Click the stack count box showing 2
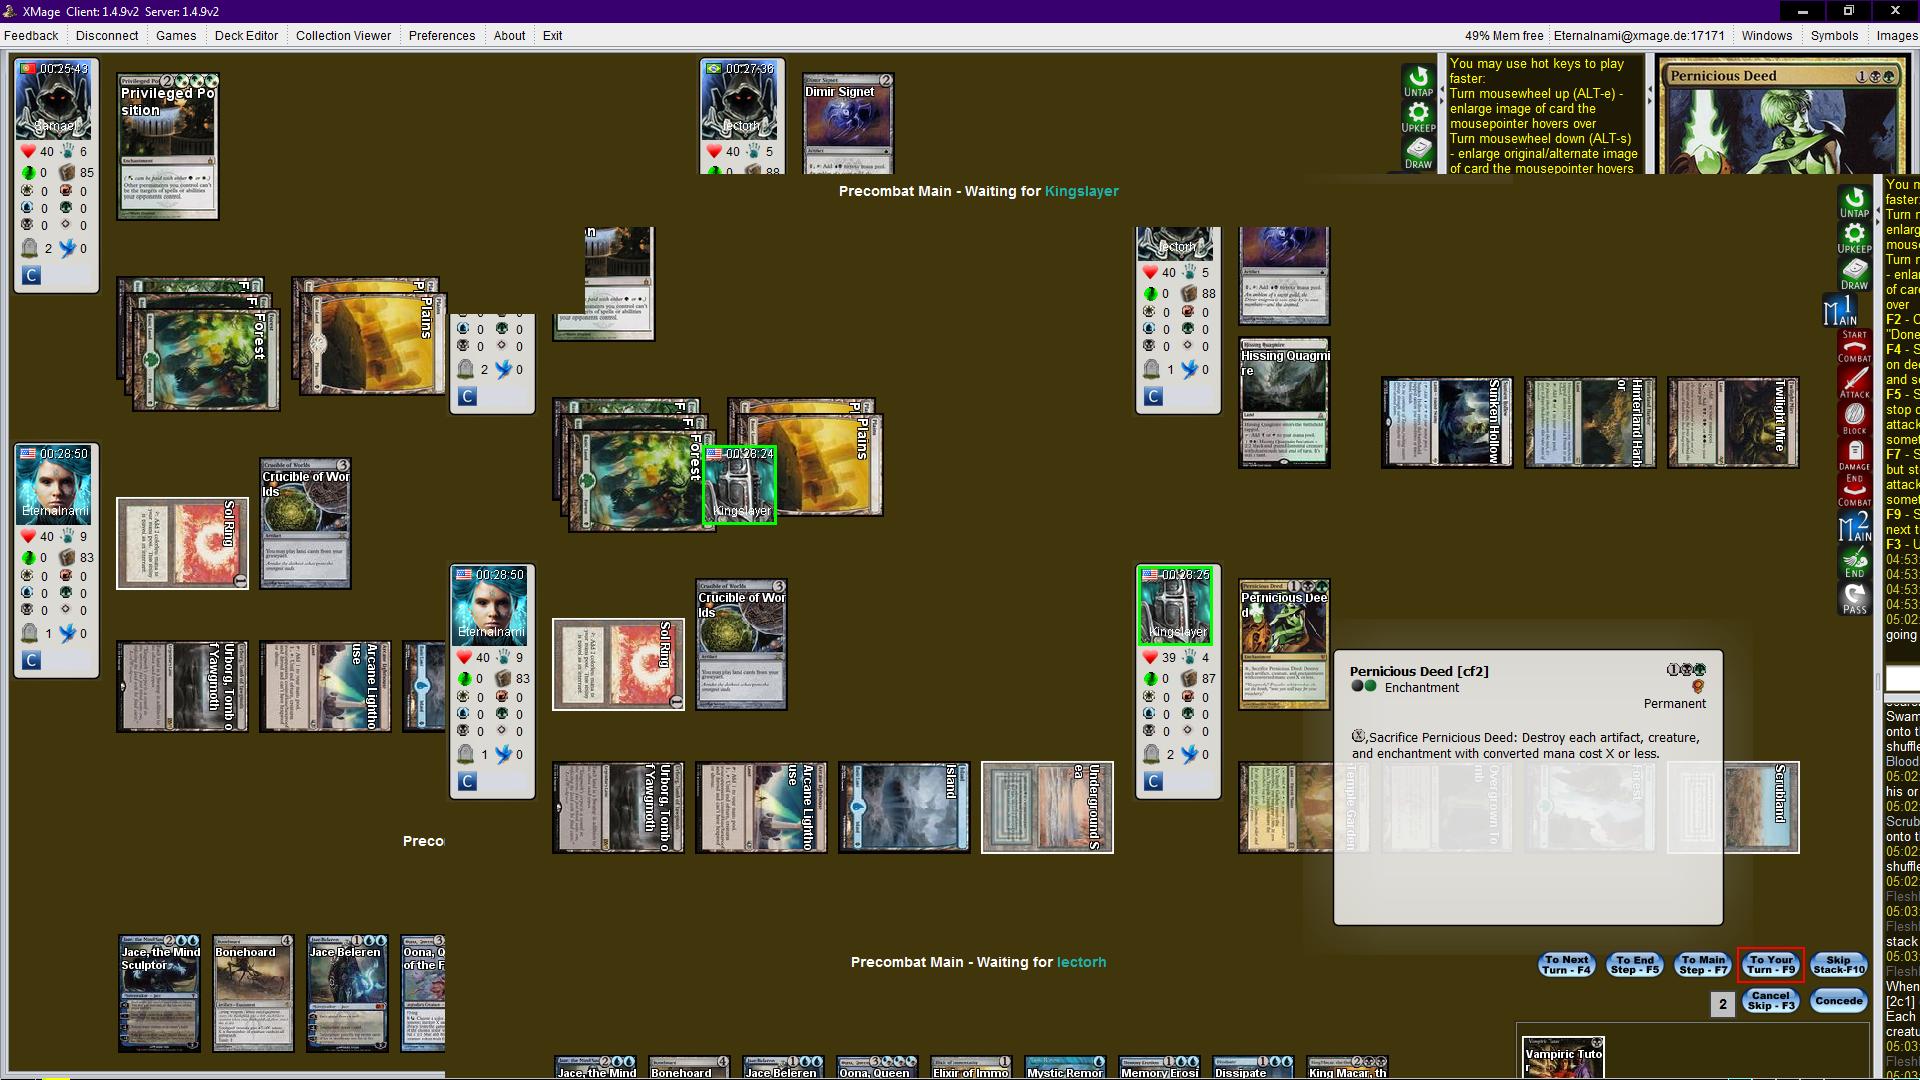The image size is (1920, 1080). [x=1722, y=1004]
